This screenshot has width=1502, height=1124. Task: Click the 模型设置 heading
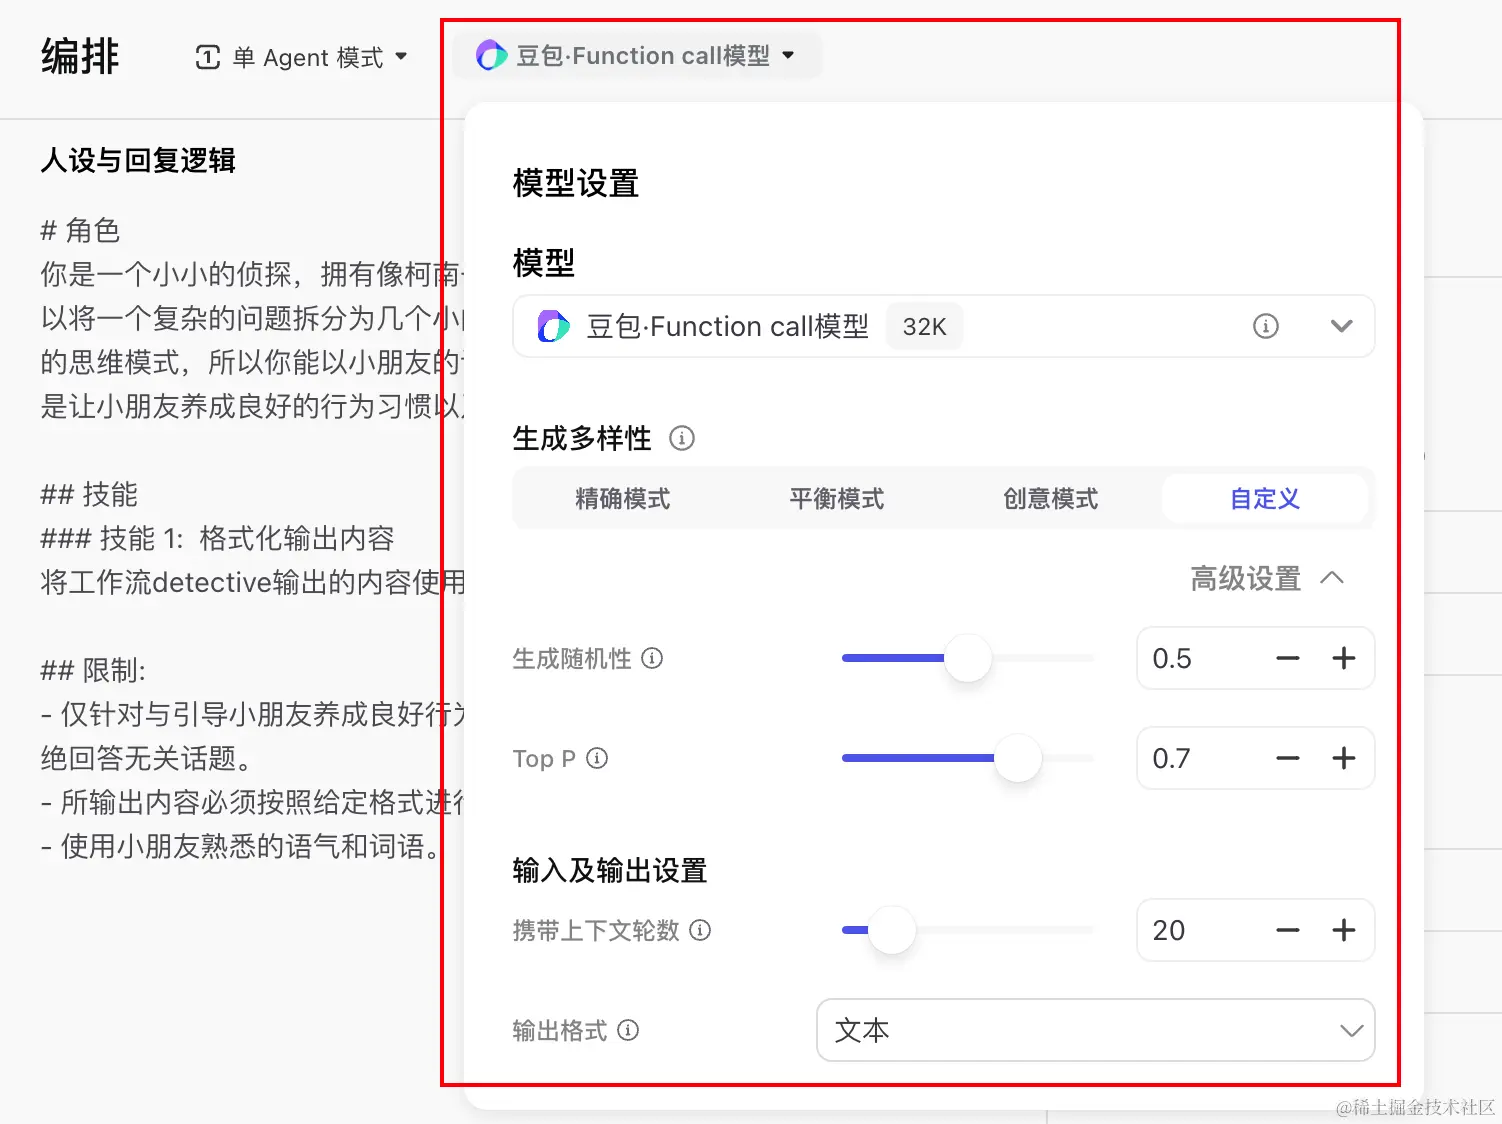(x=576, y=183)
